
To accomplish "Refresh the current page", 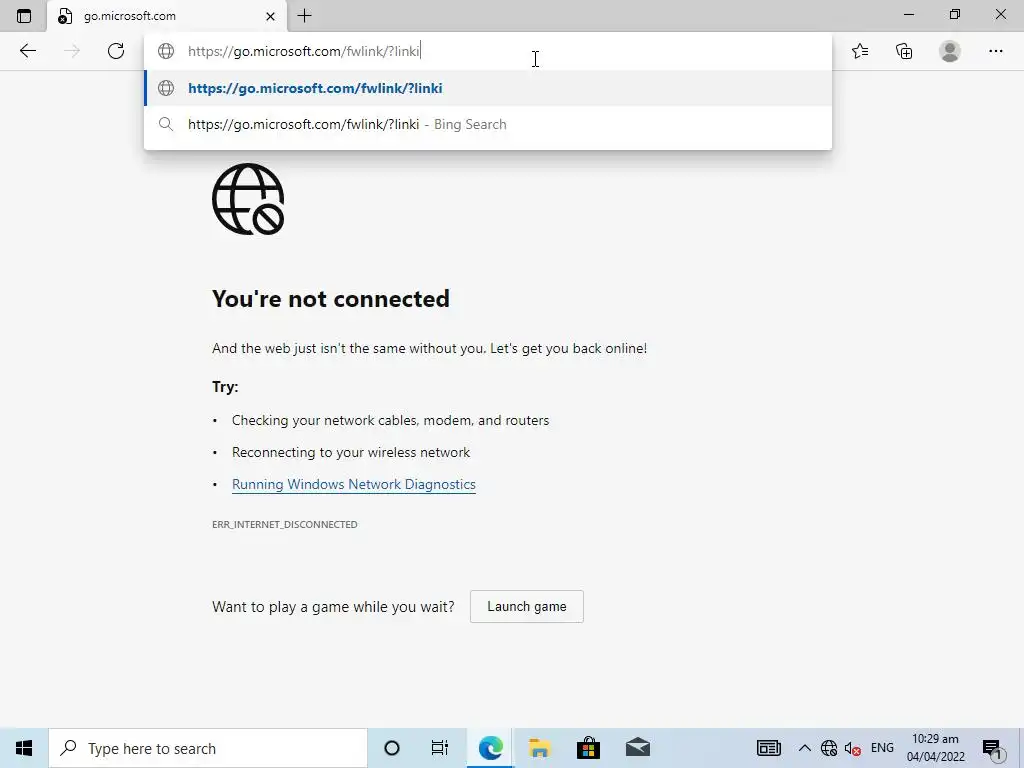I will pyautogui.click(x=116, y=51).
